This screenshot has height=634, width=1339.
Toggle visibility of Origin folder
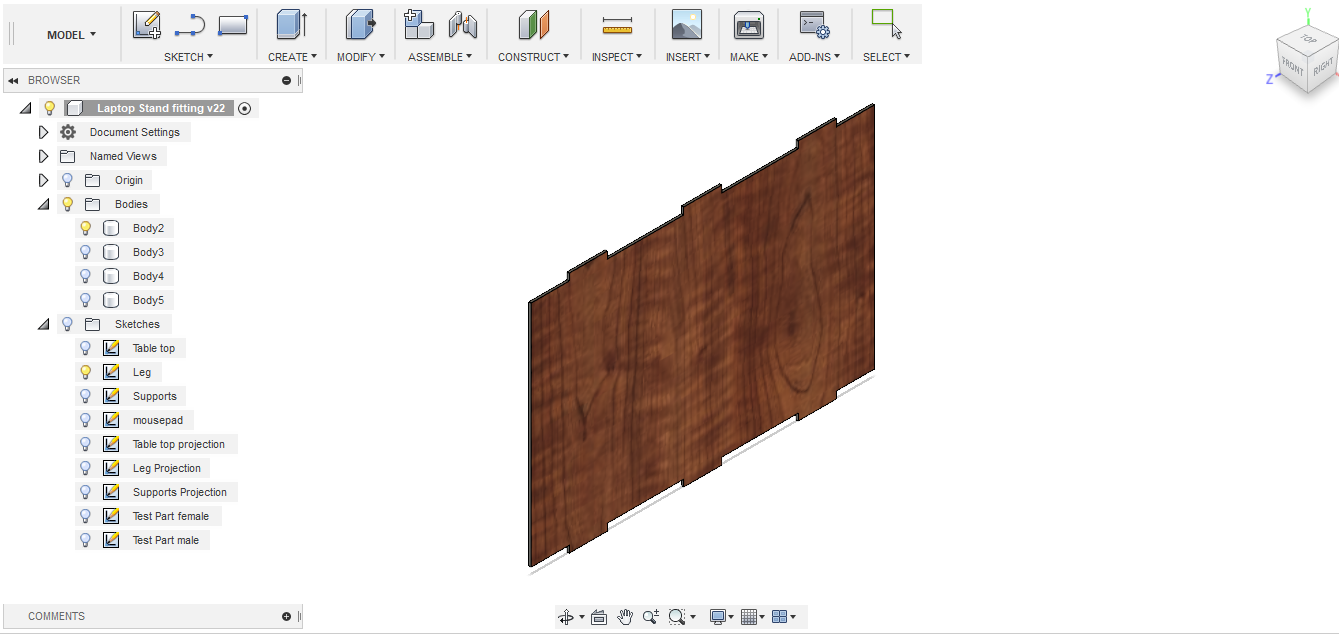[68, 180]
